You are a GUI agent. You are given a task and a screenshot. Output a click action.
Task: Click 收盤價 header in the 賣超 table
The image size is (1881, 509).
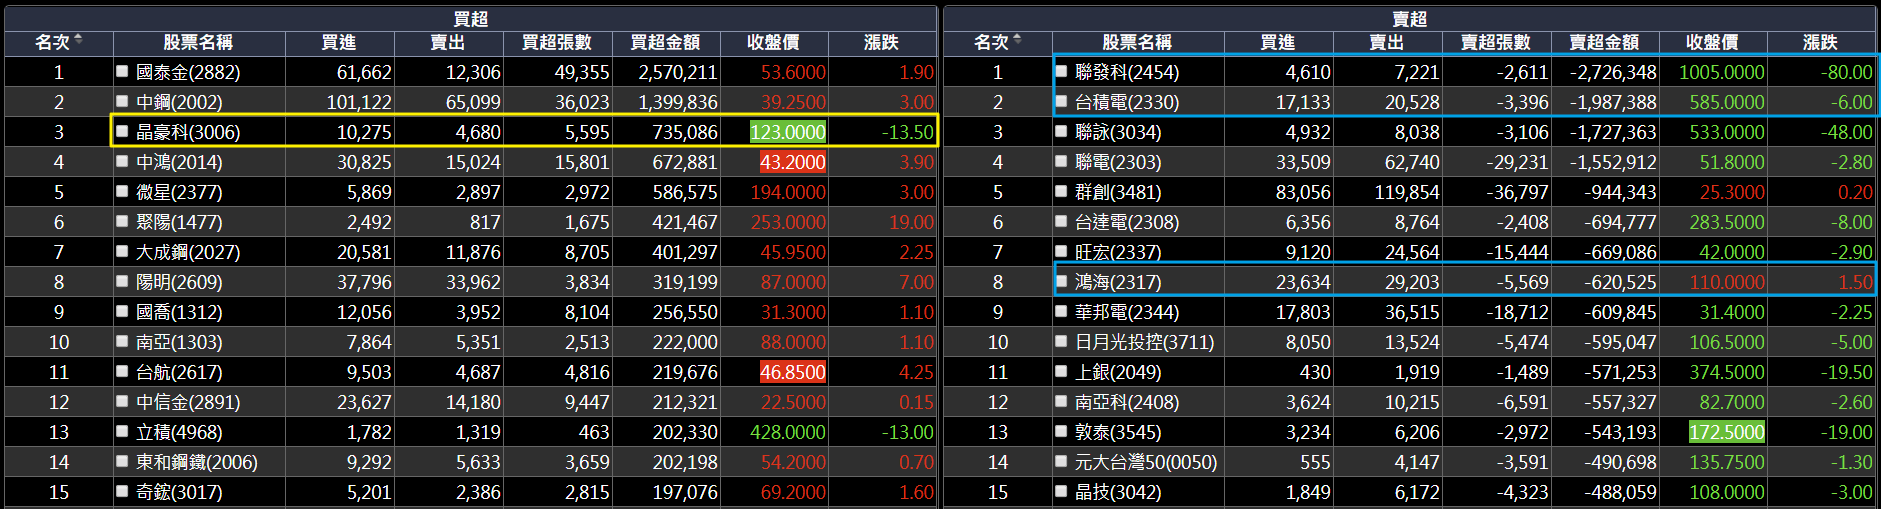coord(1712,42)
